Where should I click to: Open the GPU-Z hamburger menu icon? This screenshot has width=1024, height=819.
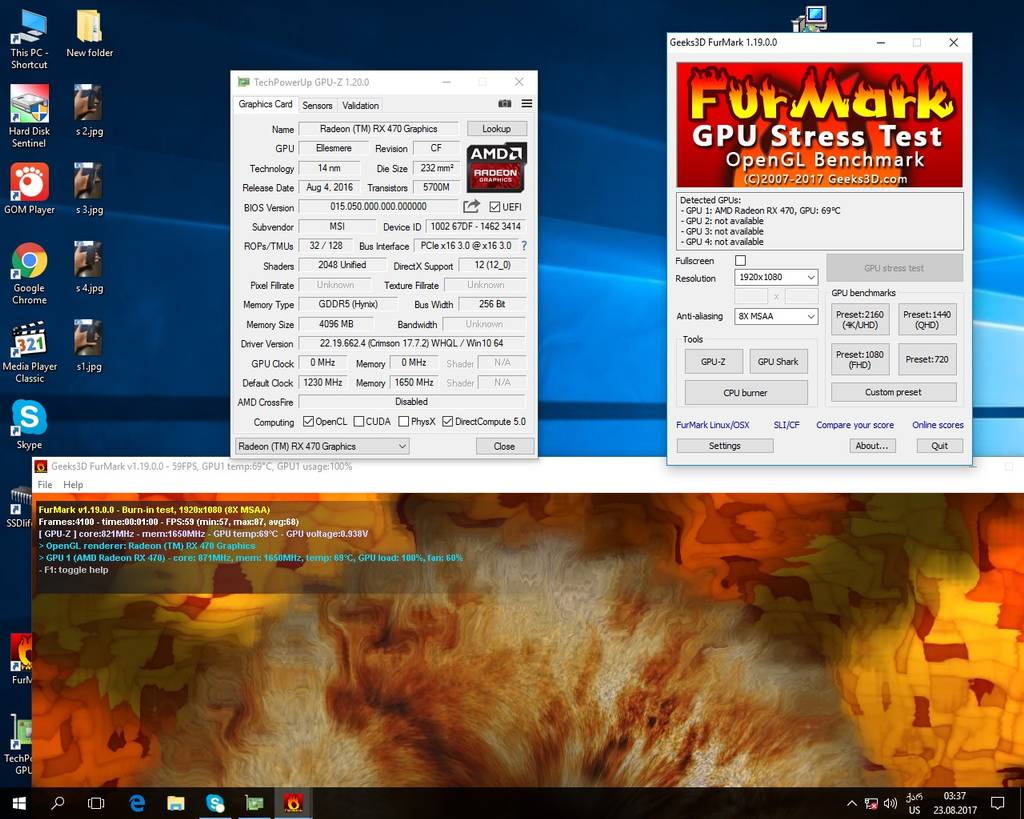(x=526, y=104)
